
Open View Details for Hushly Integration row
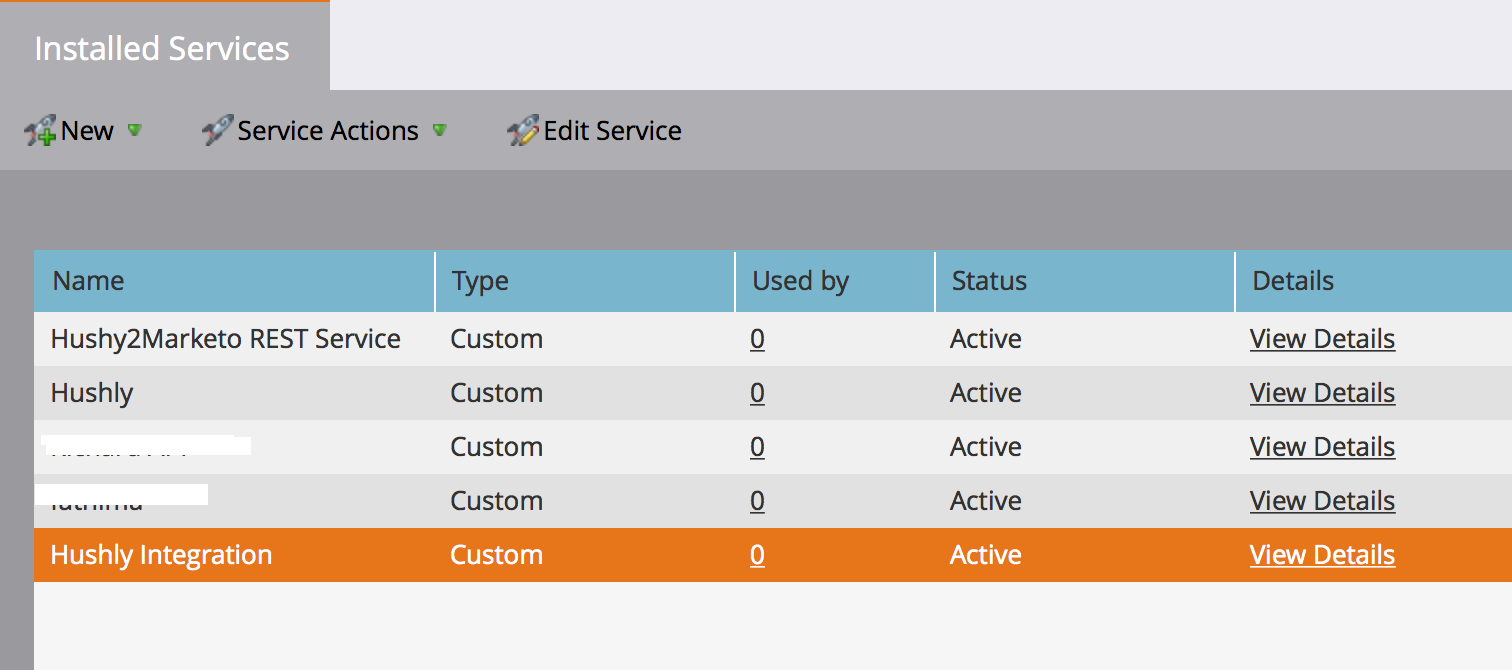coord(1322,555)
